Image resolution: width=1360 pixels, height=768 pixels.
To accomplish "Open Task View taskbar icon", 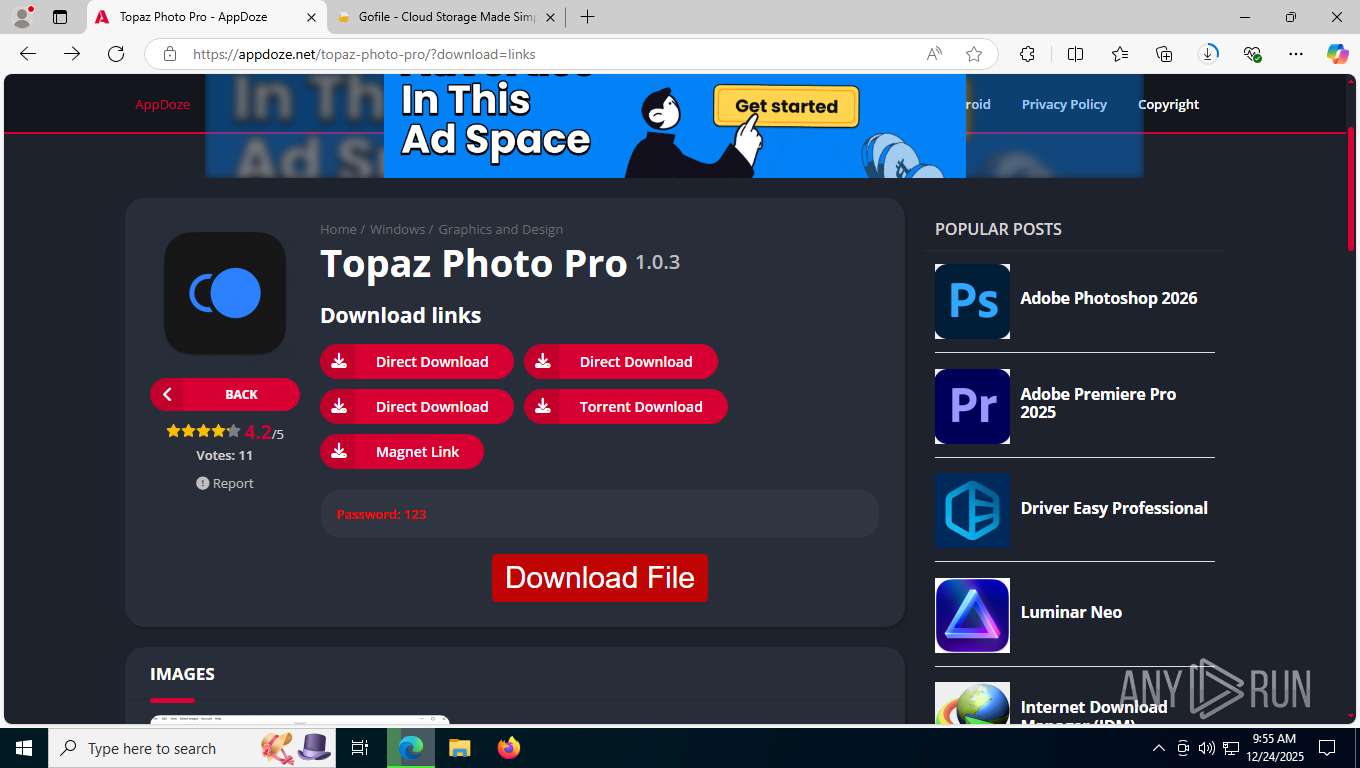I will click(x=361, y=748).
